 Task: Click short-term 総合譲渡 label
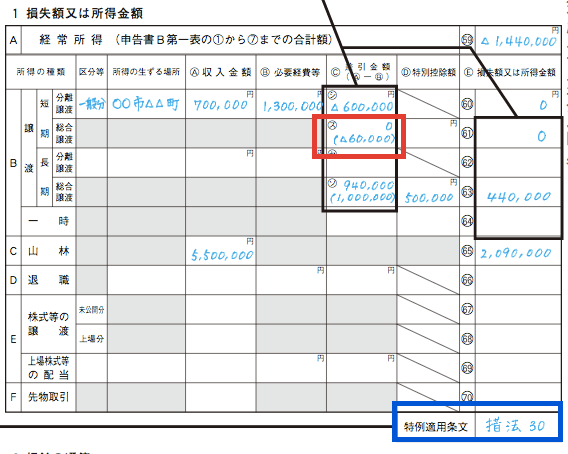(64, 133)
